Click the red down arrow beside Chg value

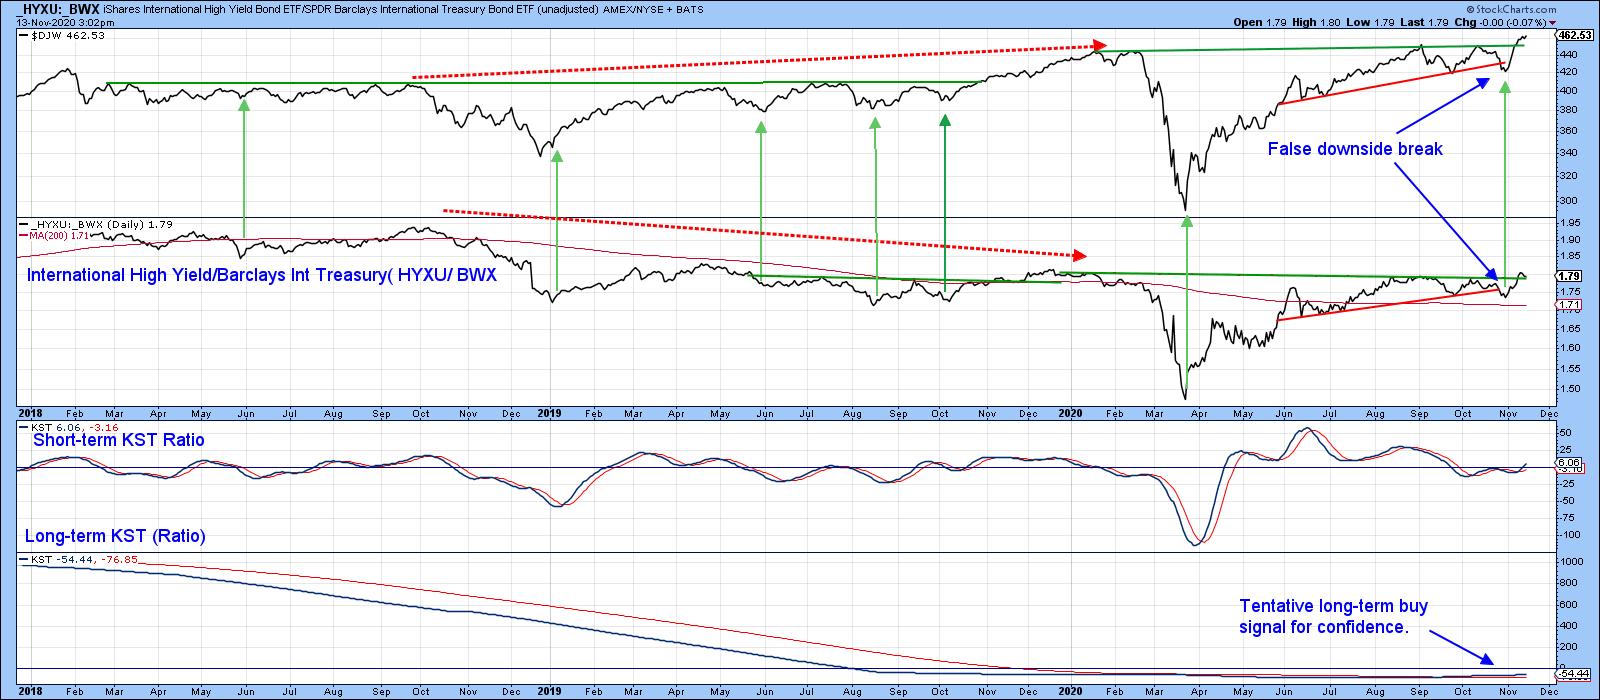tap(1553, 22)
